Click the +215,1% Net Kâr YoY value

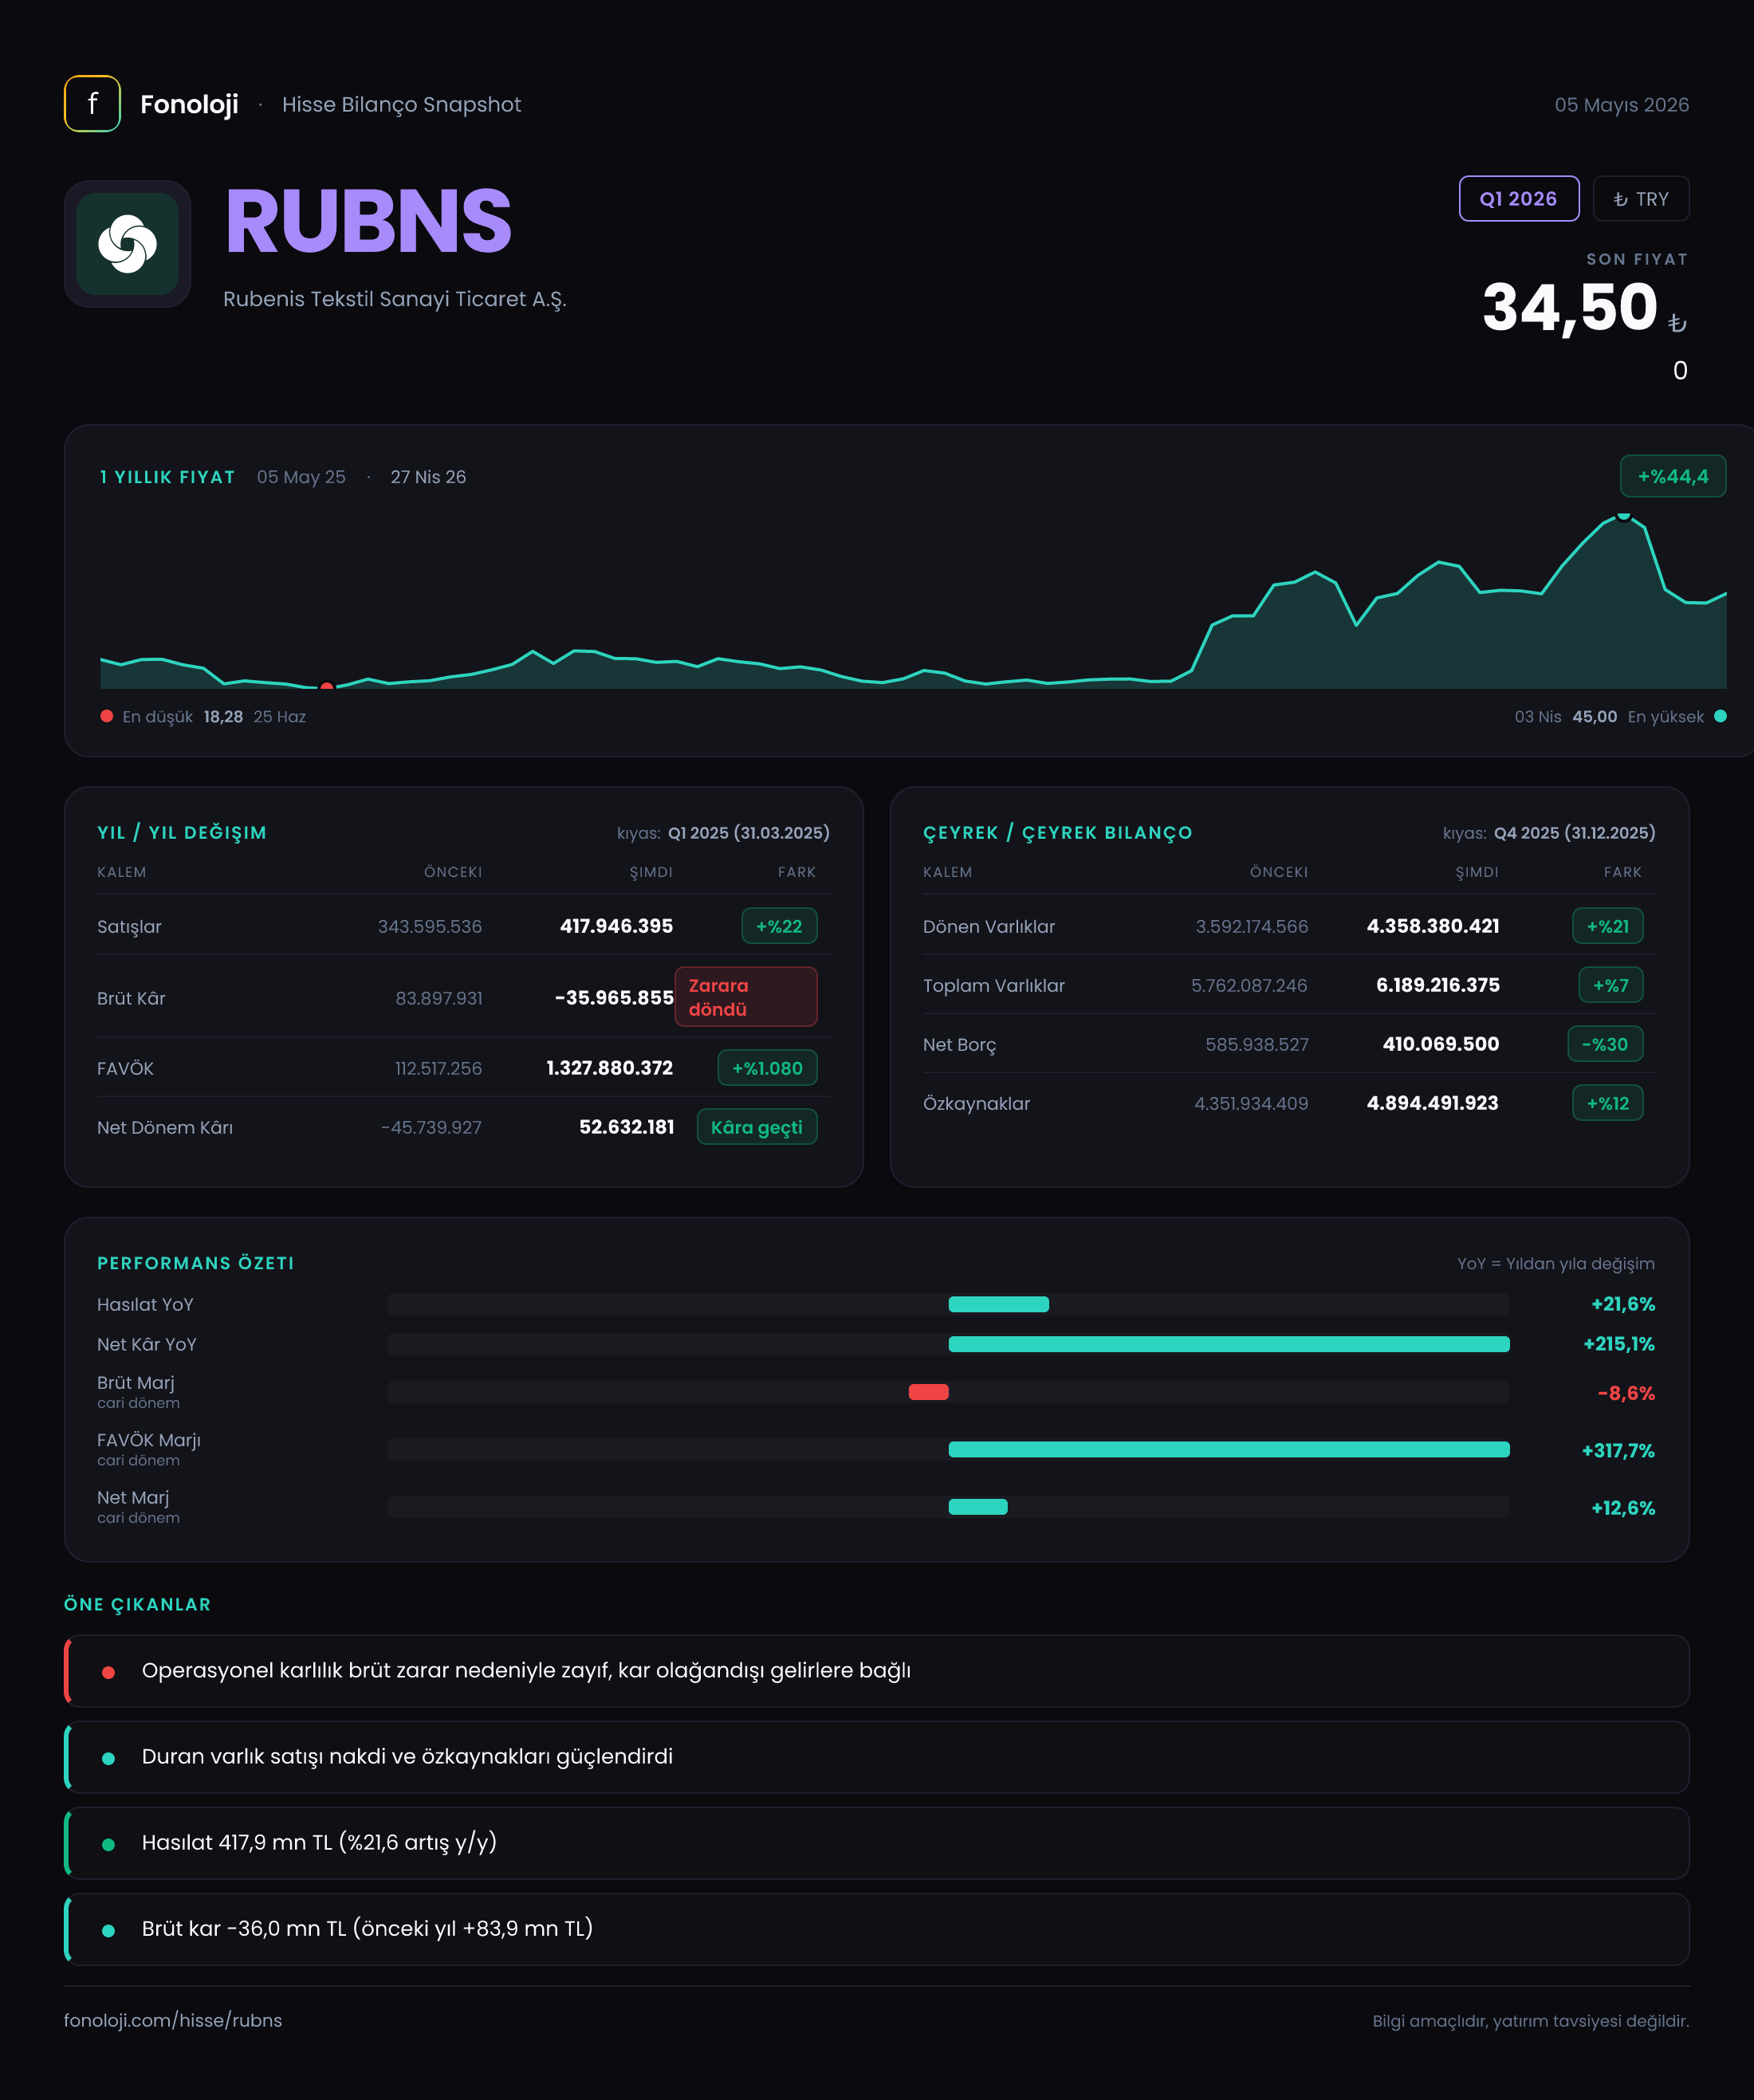pyautogui.click(x=1619, y=1344)
